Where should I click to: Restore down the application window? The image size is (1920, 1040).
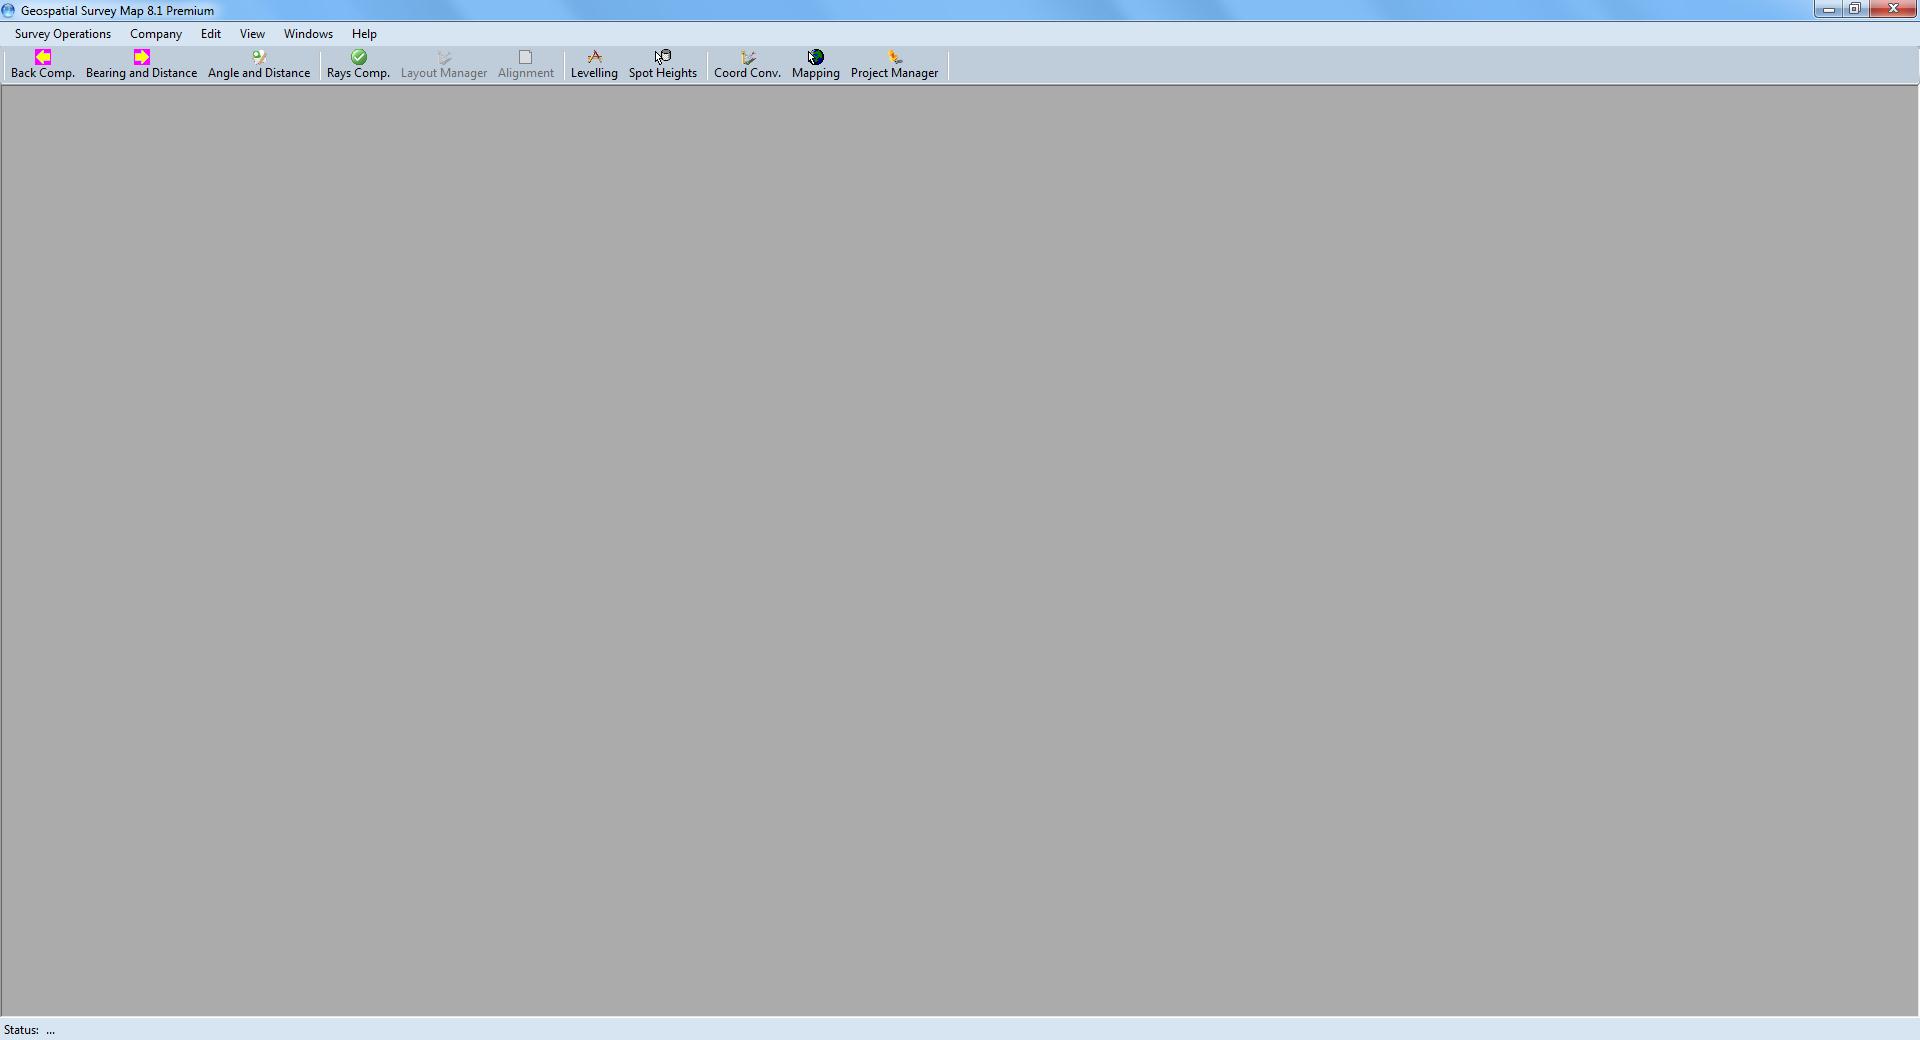(1855, 9)
